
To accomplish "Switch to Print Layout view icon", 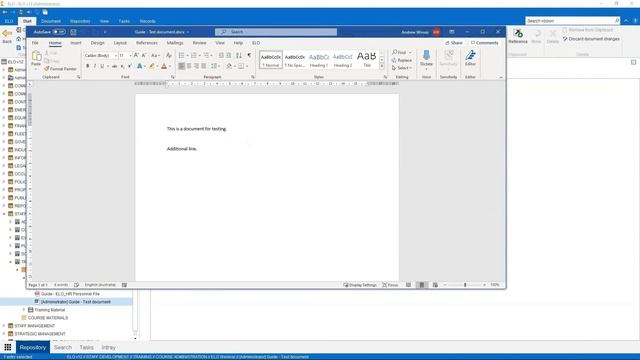I will coord(422,285).
